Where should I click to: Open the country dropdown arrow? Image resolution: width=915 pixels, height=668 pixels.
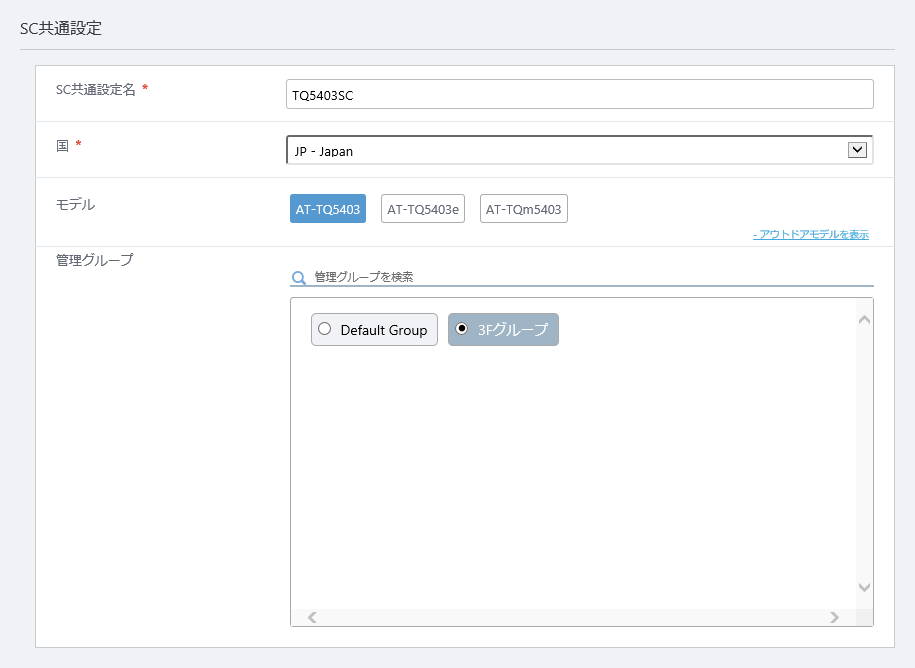click(857, 150)
